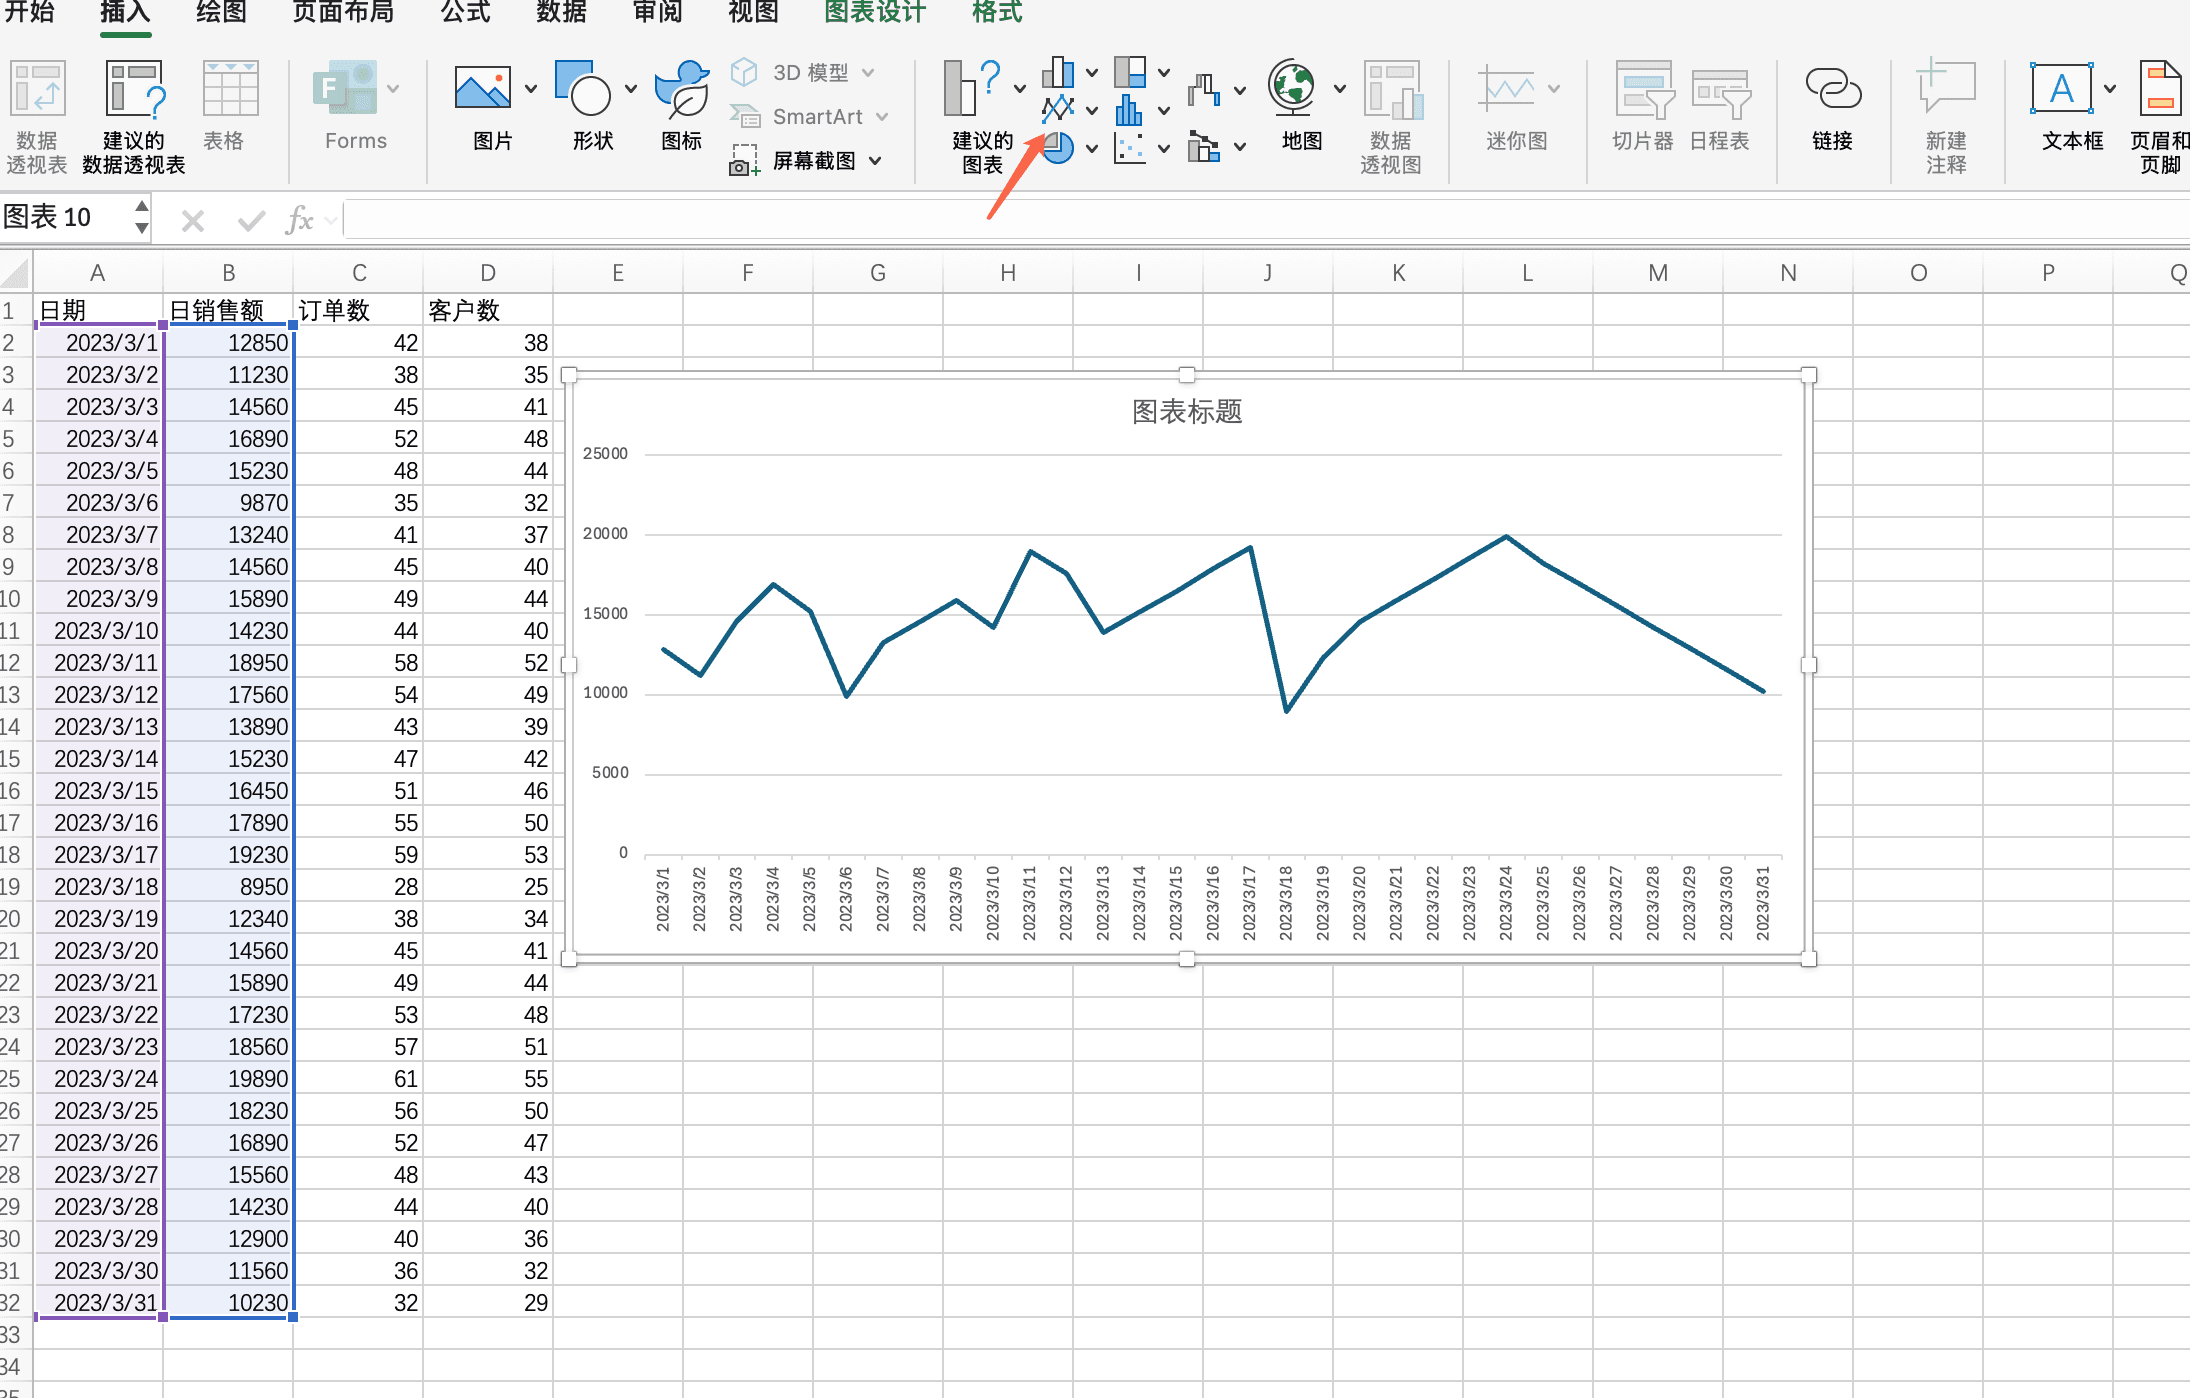Click the pie chart icon
Image resolution: width=2190 pixels, height=1398 pixels.
(x=1057, y=148)
